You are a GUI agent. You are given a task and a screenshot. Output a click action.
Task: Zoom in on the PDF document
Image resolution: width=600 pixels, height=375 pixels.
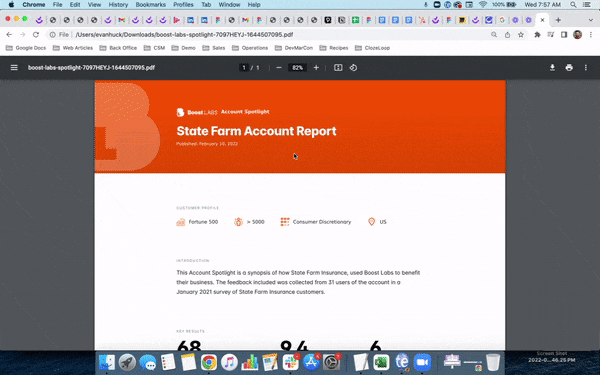pos(316,68)
